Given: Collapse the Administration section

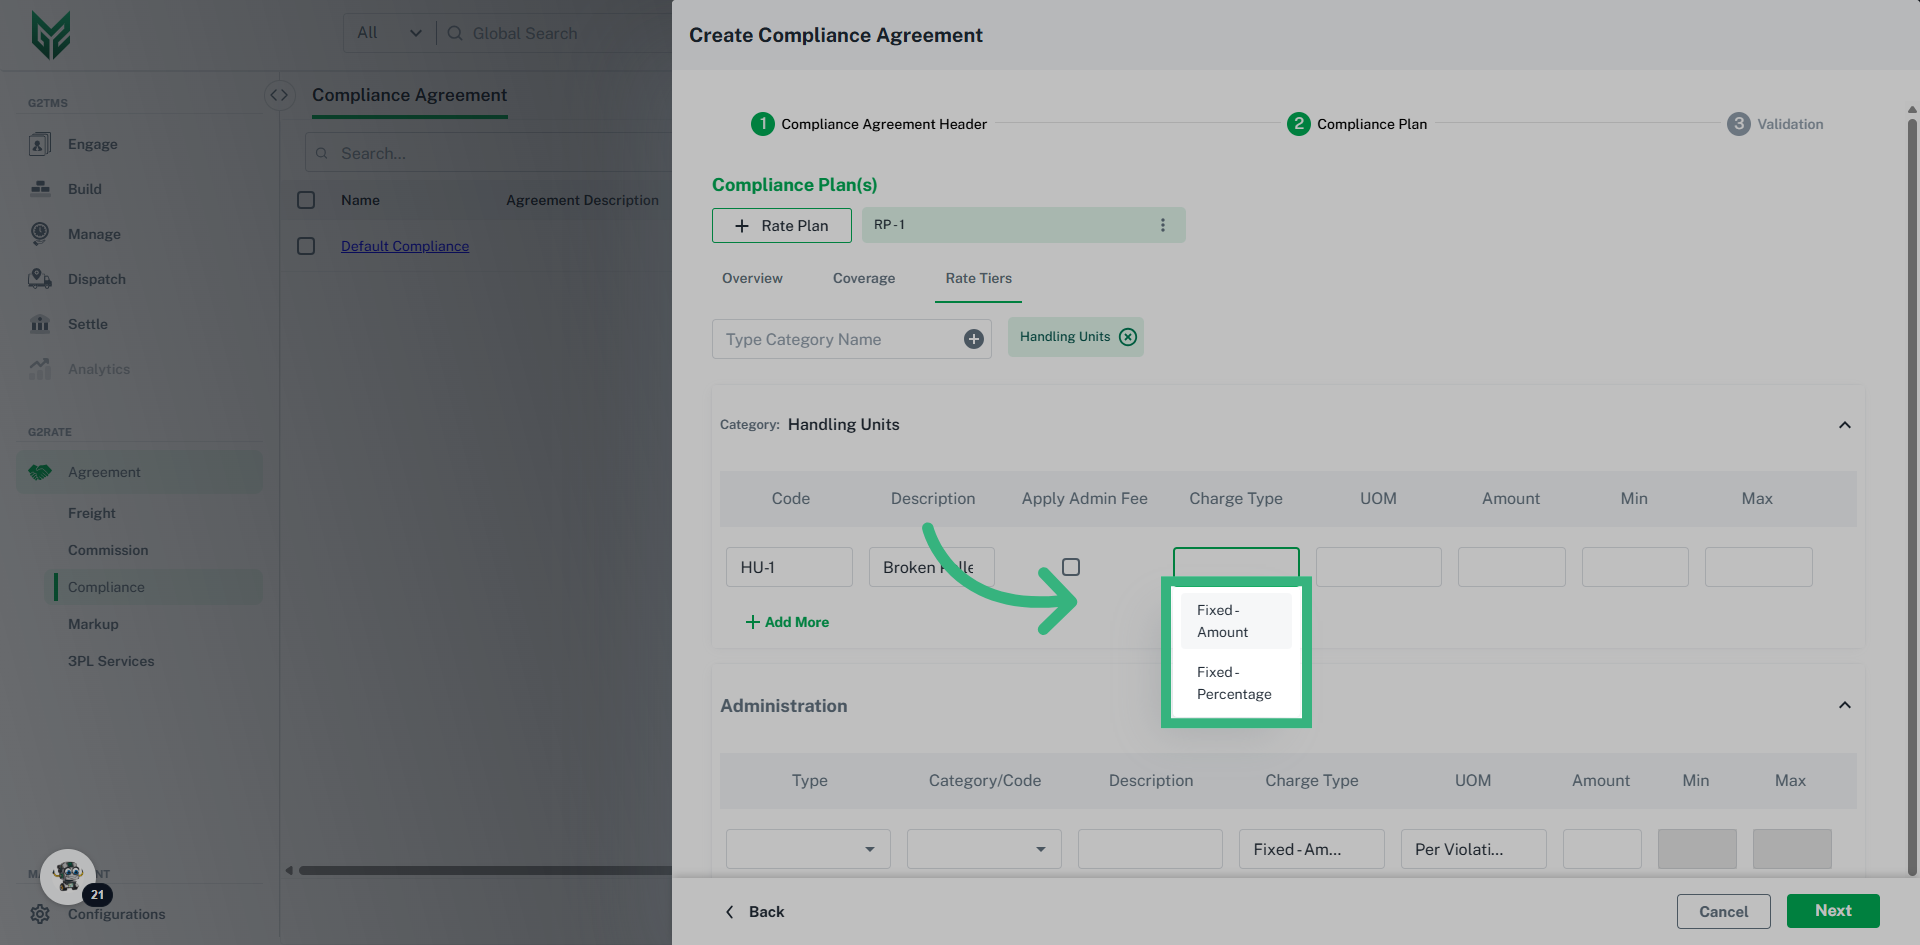Looking at the screenshot, I should pyautogui.click(x=1845, y=705).
